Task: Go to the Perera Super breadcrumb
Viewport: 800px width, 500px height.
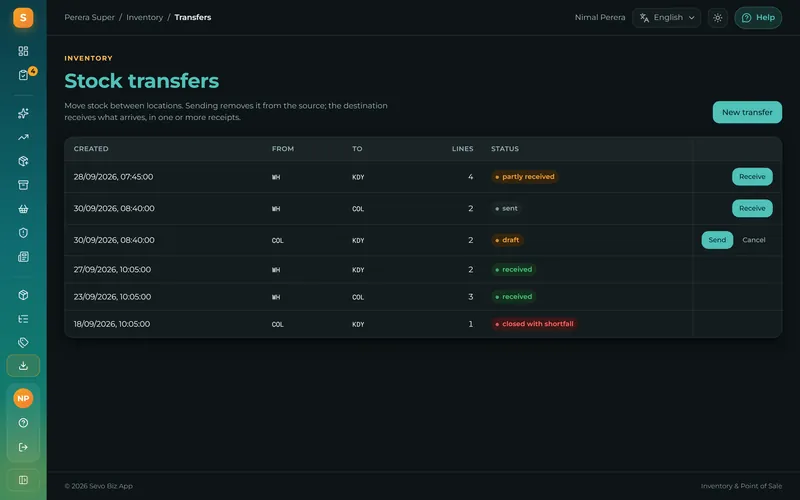Action: pos(89,17)
